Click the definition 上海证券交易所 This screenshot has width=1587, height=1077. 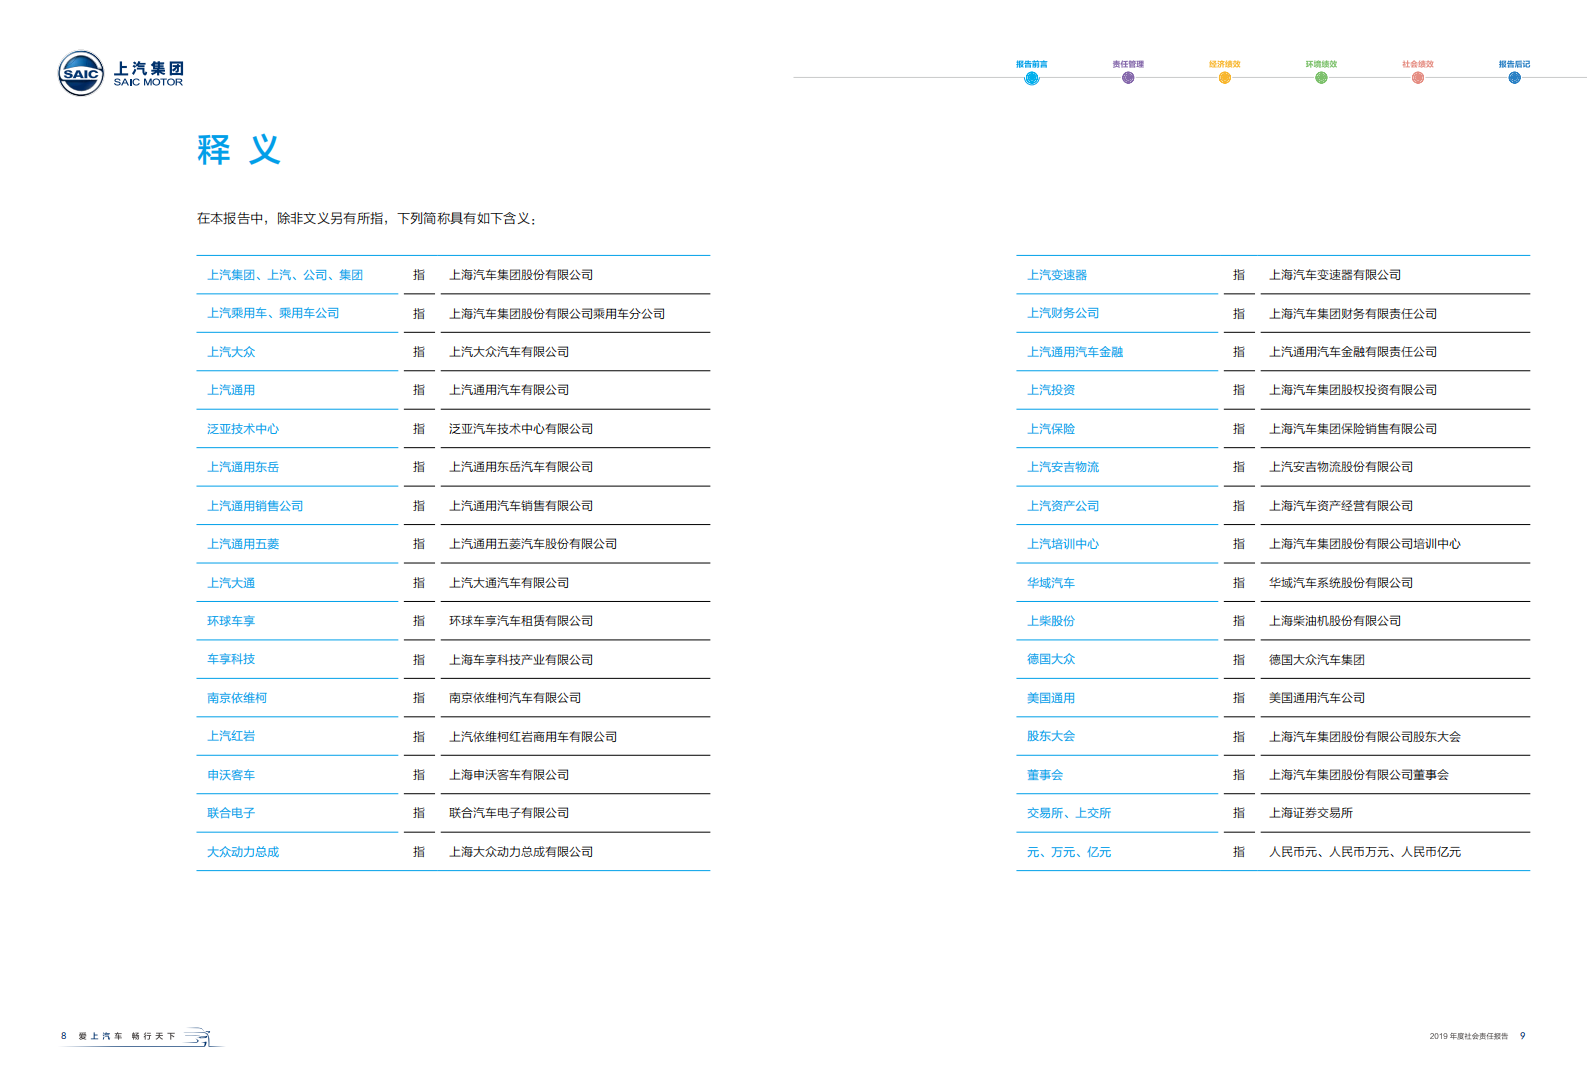pos(1311,813)
